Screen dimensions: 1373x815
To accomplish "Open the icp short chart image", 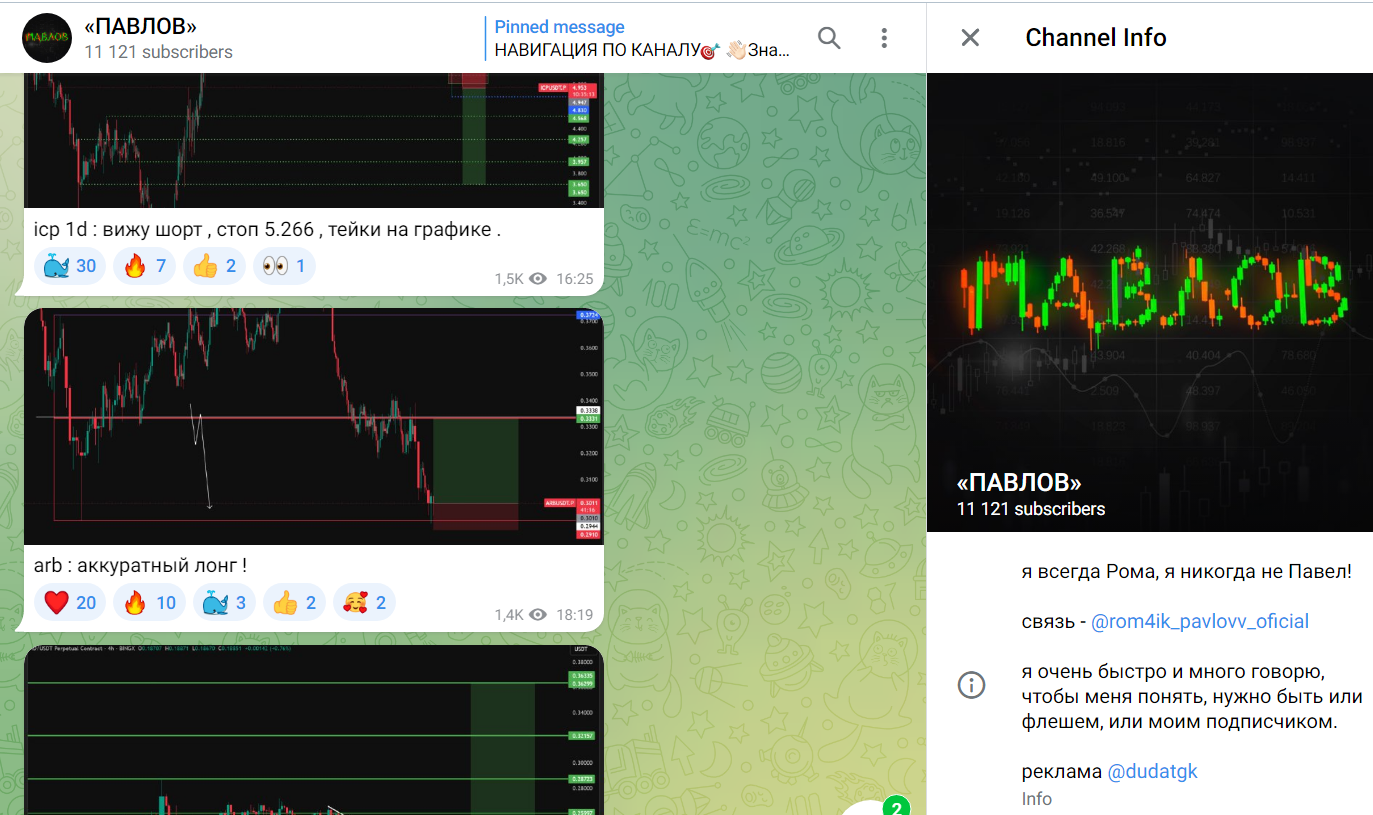I will (313, 140).
